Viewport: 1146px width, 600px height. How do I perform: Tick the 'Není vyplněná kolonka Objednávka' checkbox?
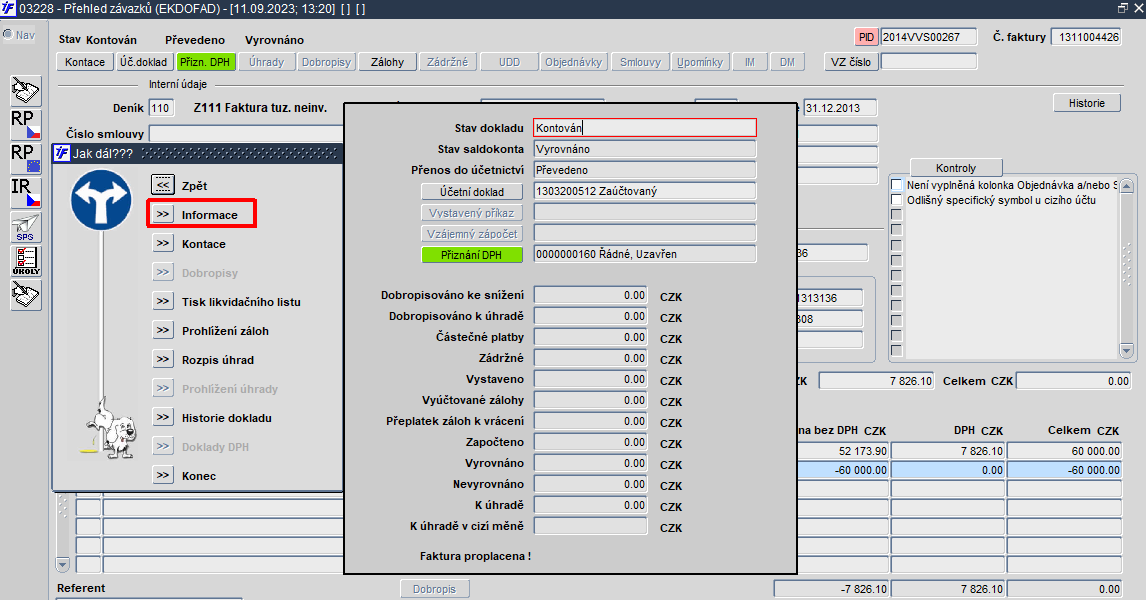tap(896, 185)
